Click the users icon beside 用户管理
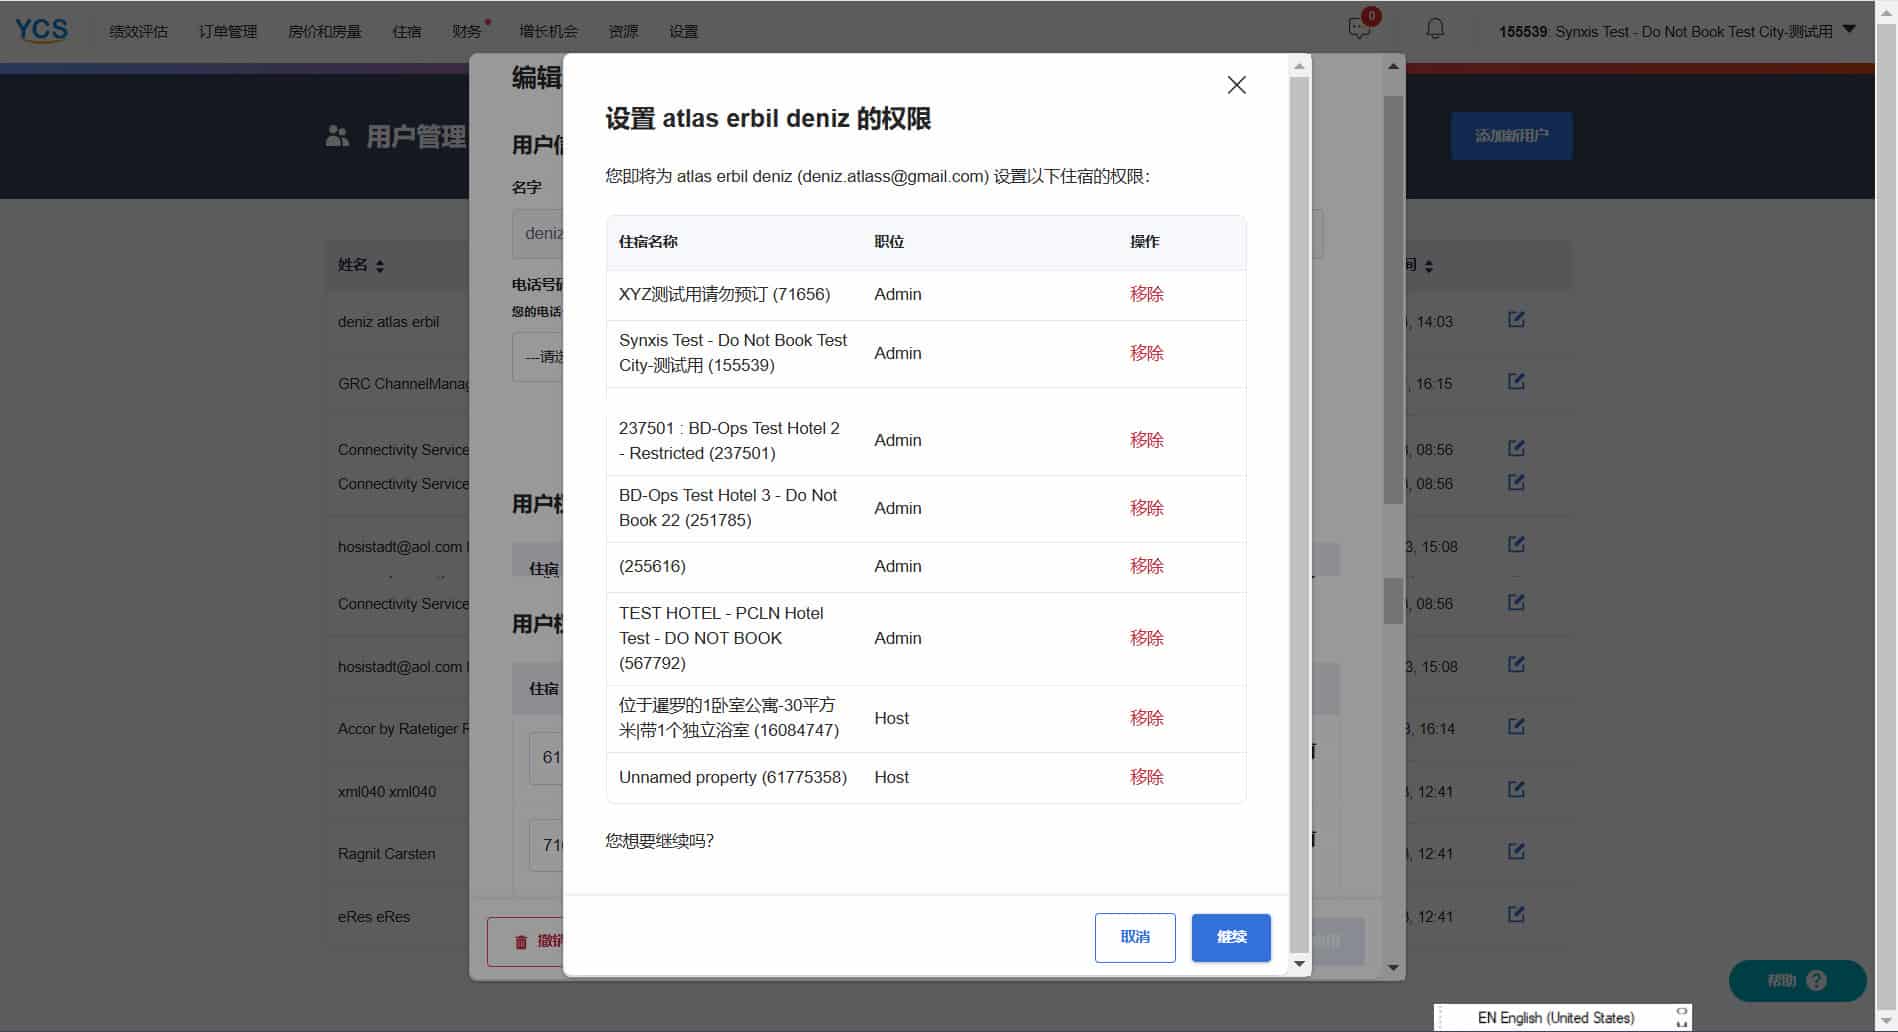 337,136
